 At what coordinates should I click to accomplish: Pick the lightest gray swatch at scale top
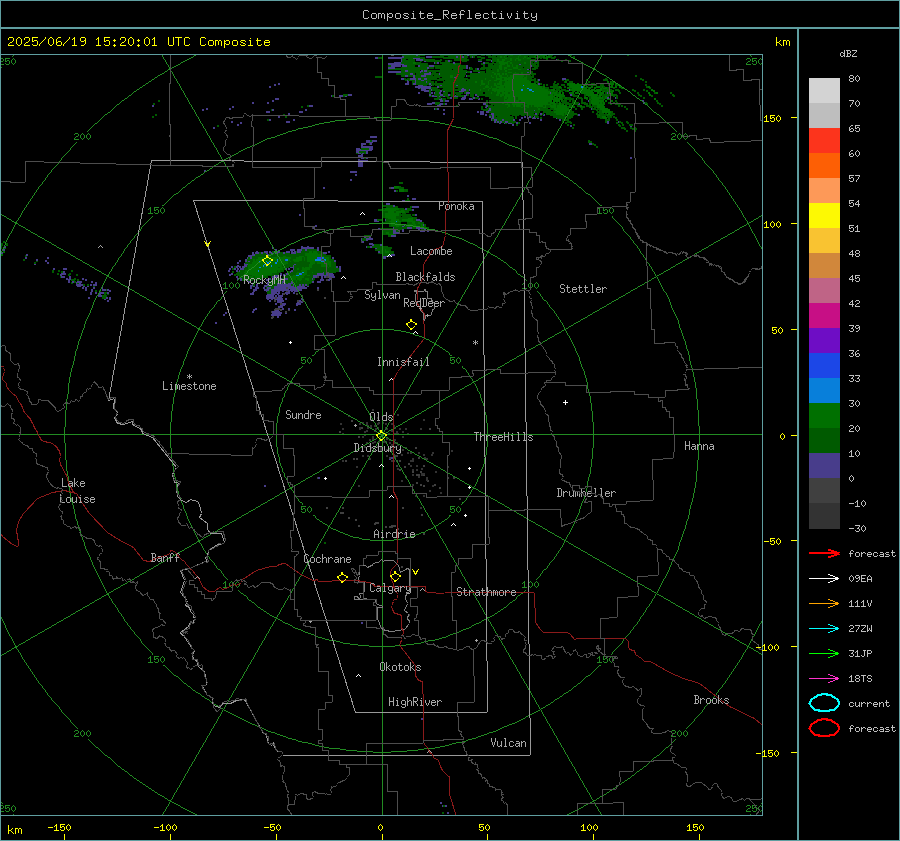coord(824,90)
